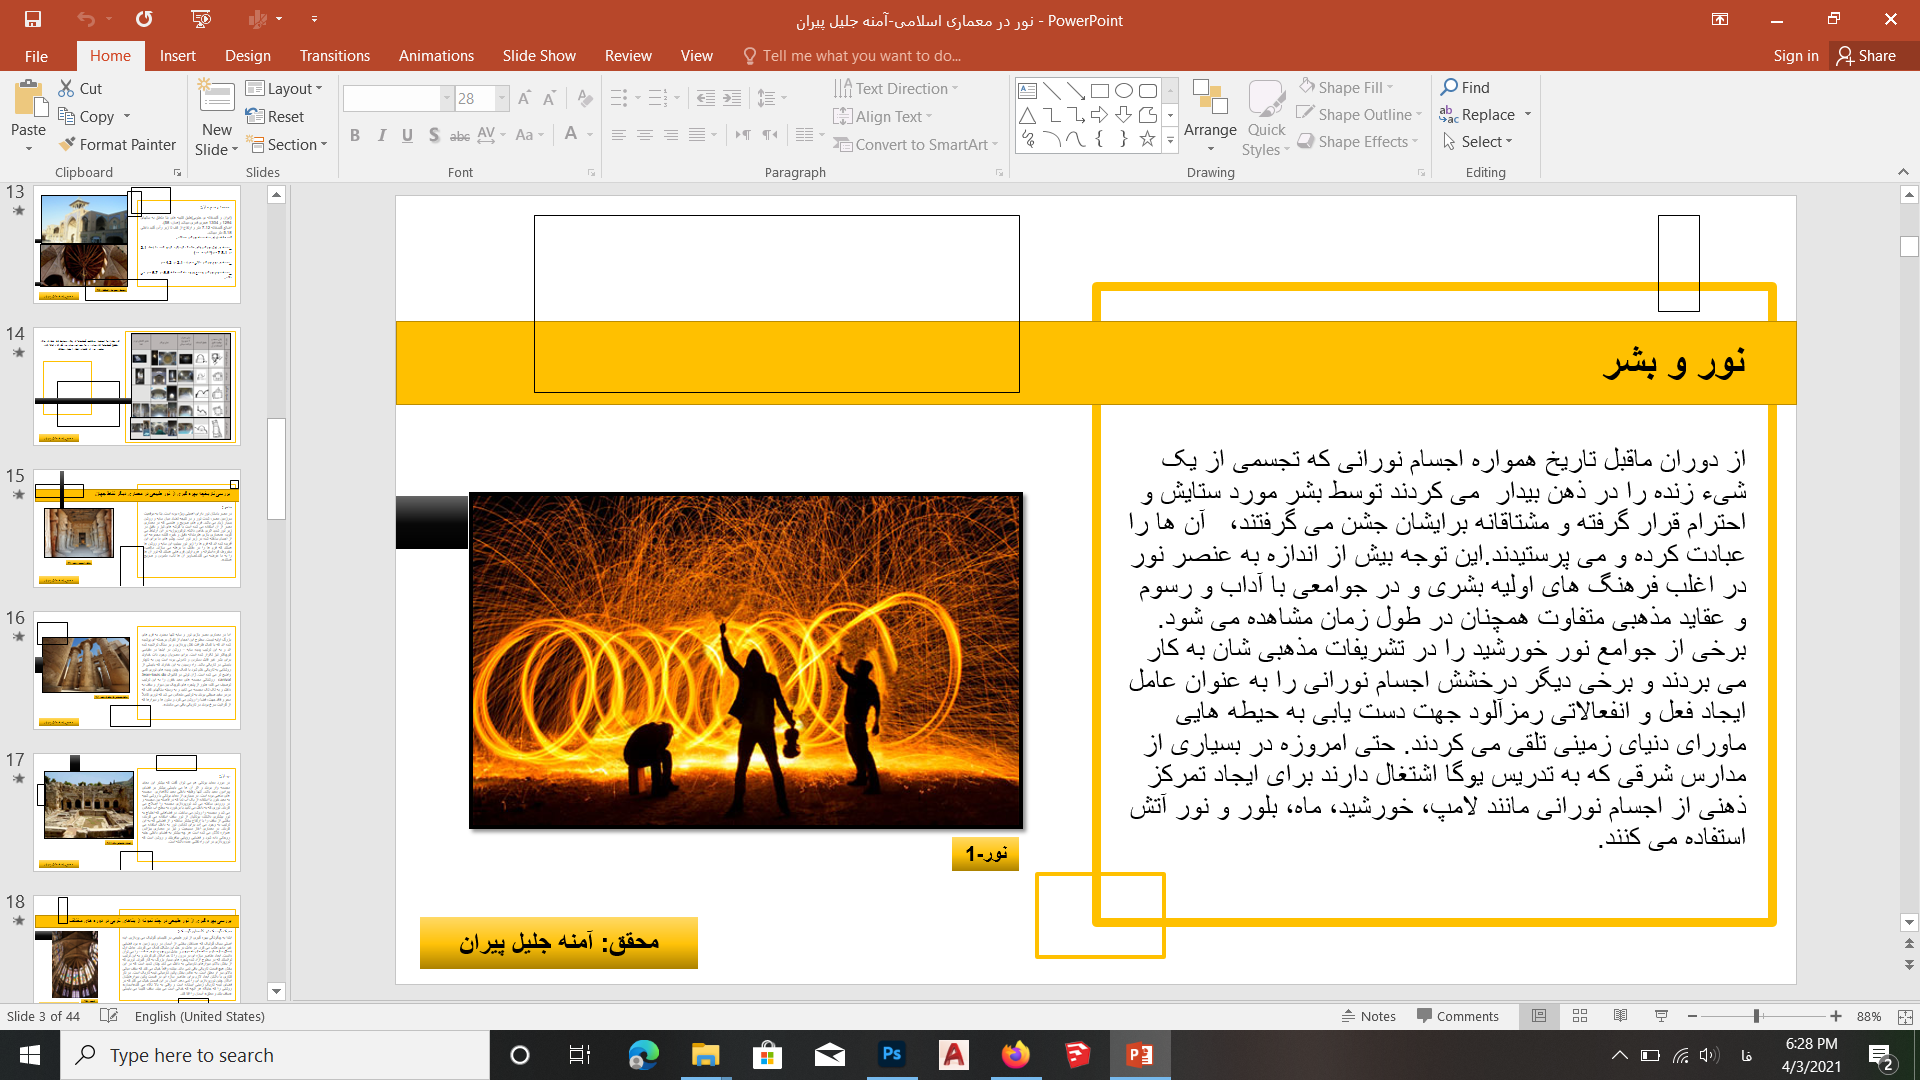
Task: Open the Layout dropdown
Action: (285, 88)
